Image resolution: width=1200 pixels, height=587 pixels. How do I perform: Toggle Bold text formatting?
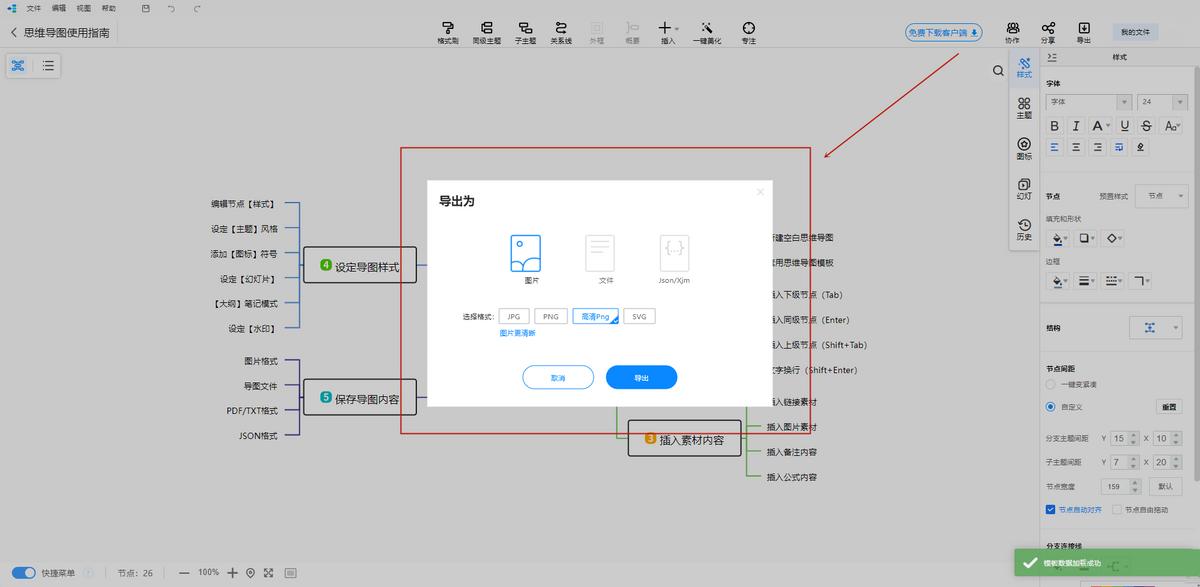[x=1054, y=126]
